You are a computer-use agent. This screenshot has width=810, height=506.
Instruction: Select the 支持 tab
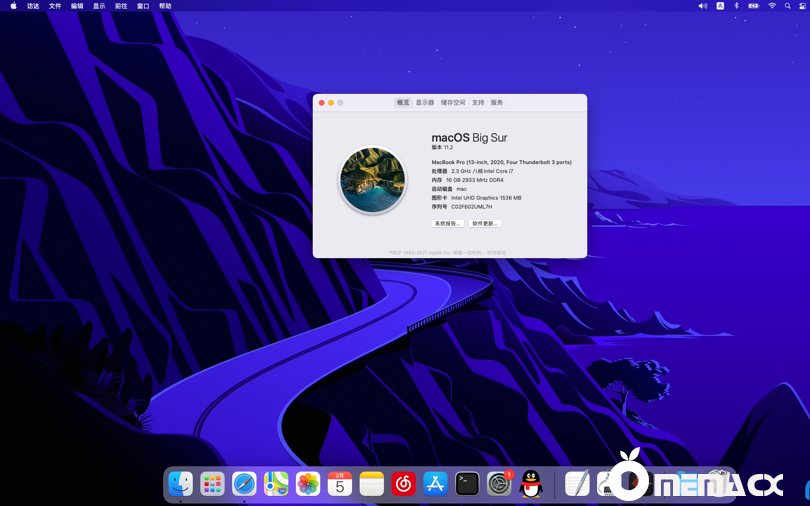point(478,103)
